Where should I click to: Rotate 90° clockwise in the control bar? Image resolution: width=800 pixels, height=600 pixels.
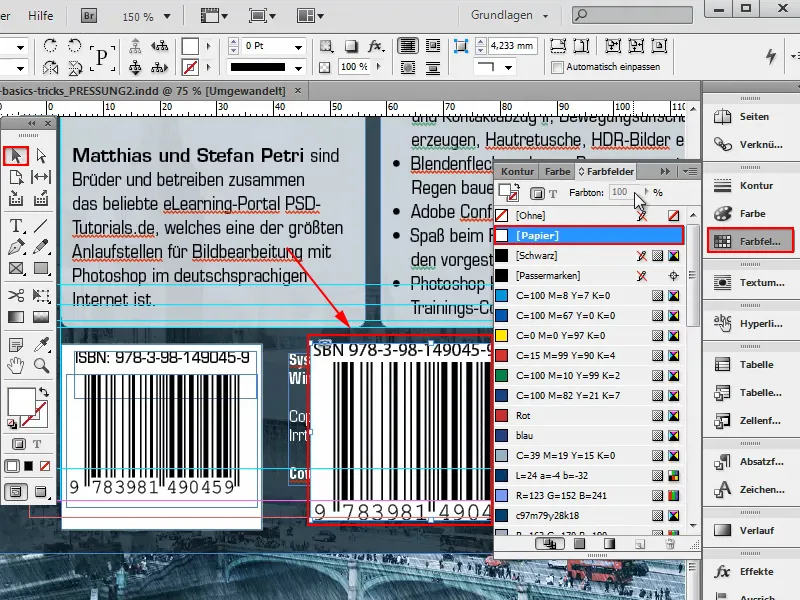pyautogui.click(x=50, y=46)
